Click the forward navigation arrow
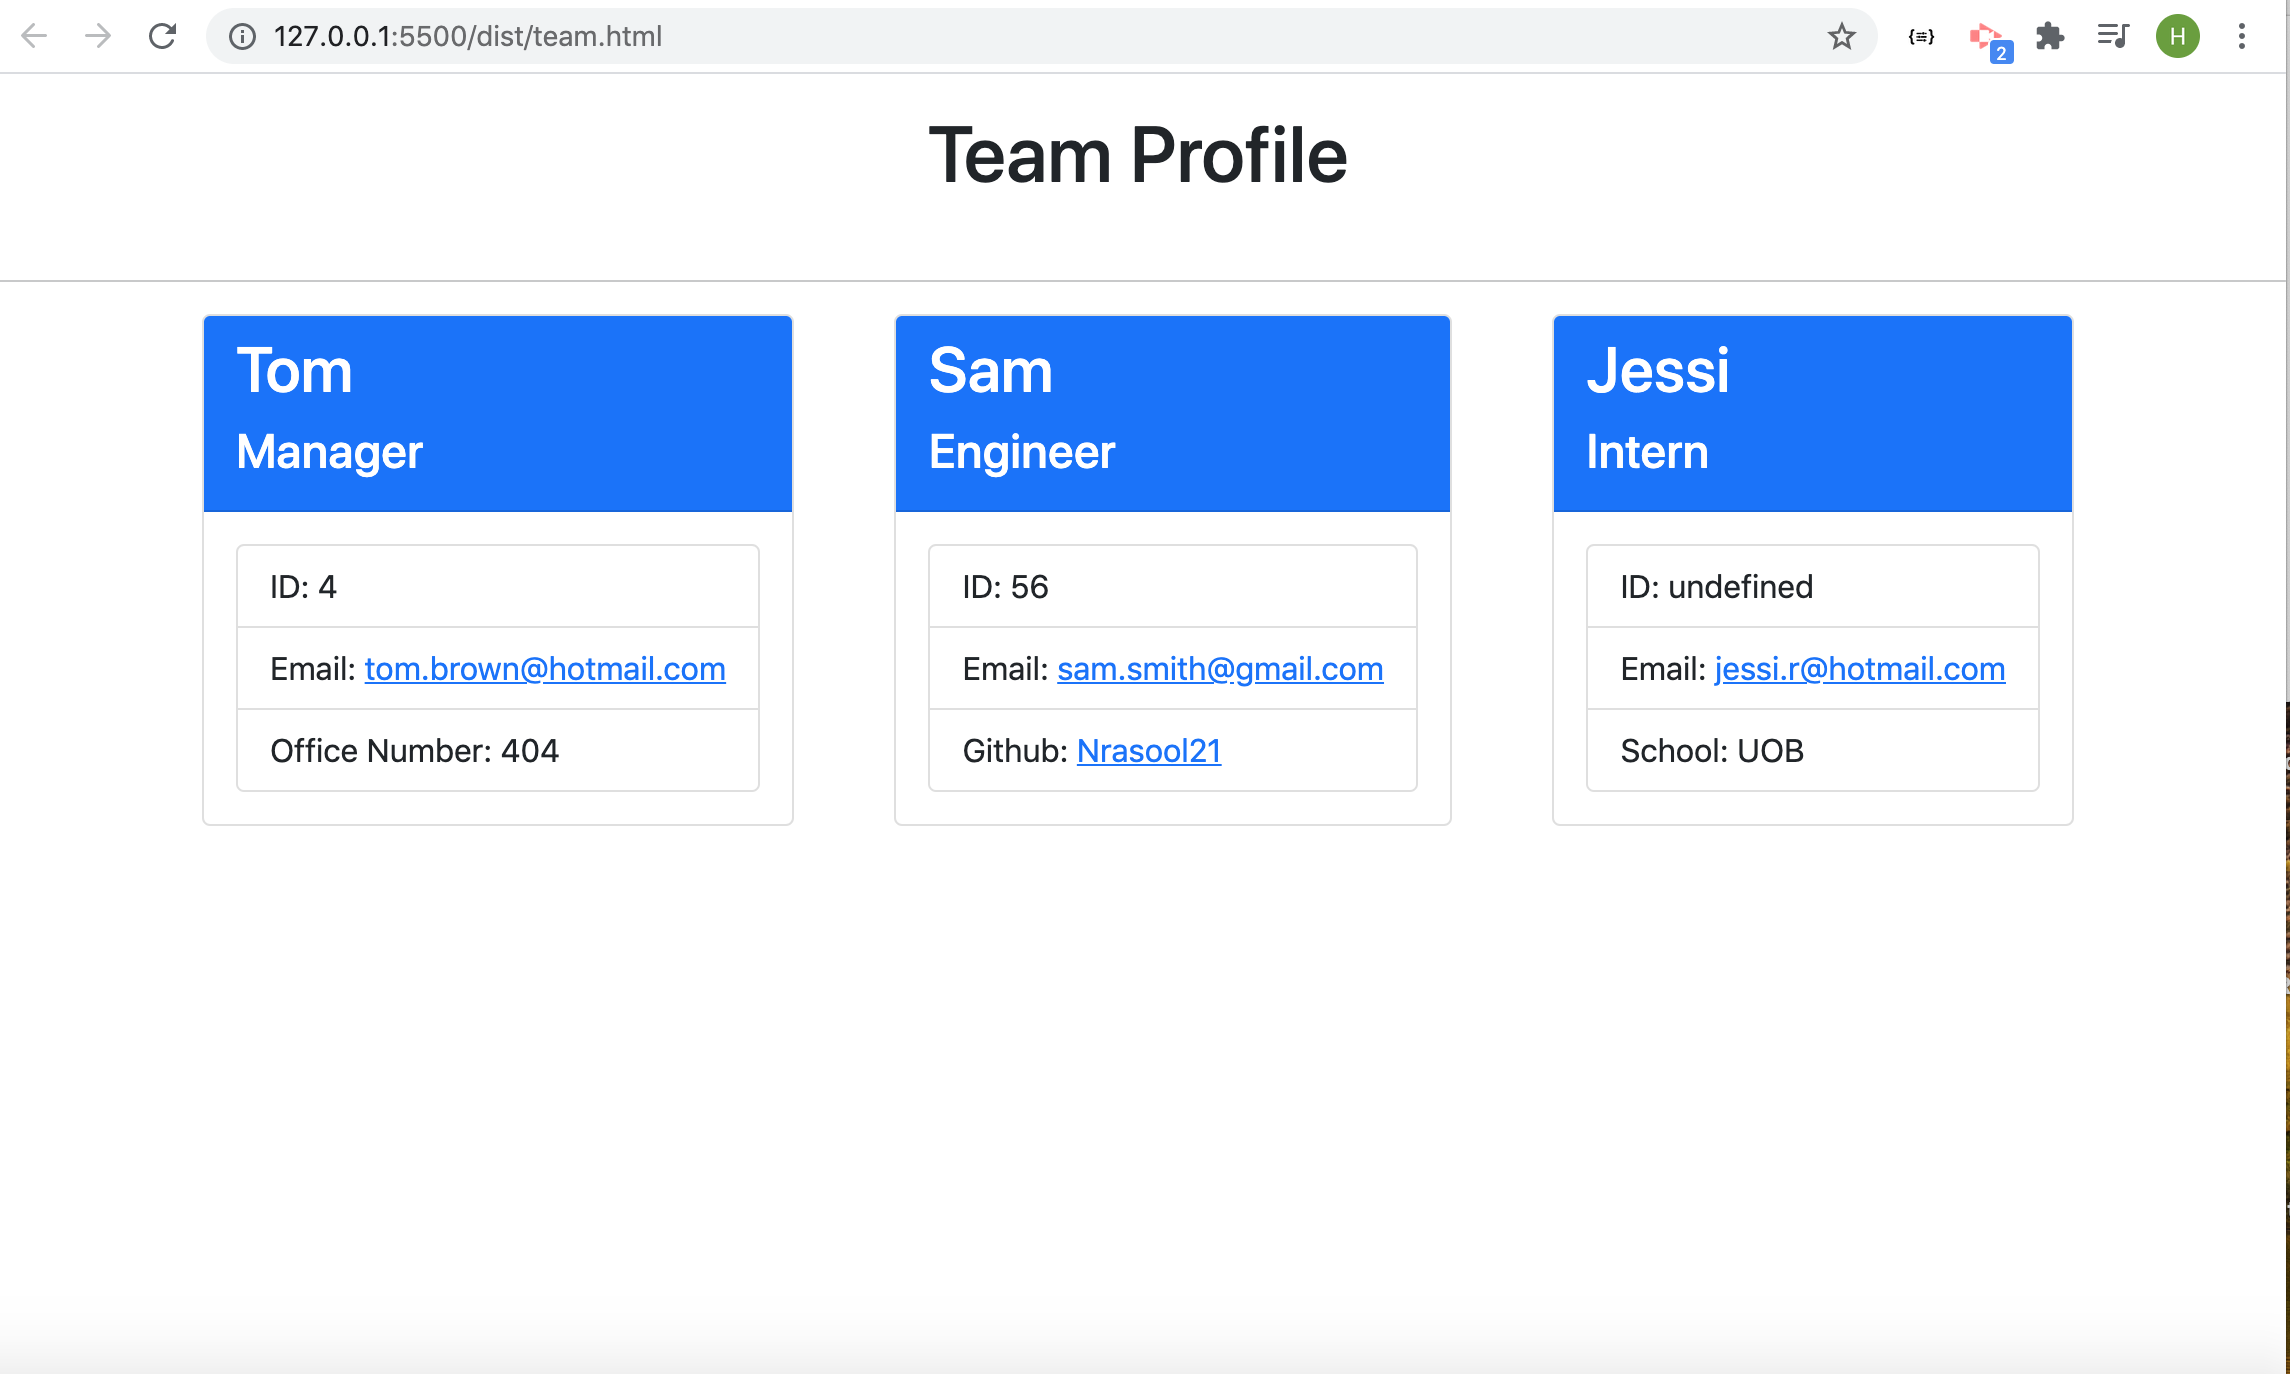The width and height of the screenshot is (2290, 1374). 97,36
